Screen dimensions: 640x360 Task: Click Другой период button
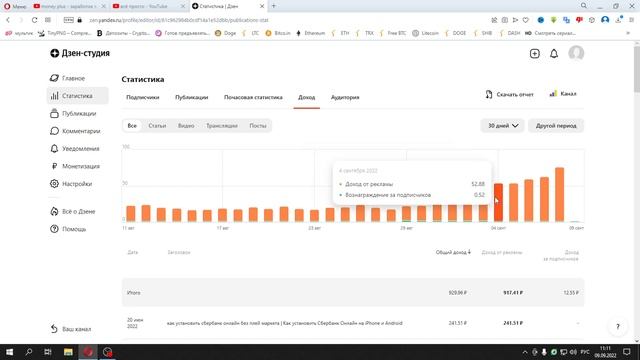click(x=556, y=126)
